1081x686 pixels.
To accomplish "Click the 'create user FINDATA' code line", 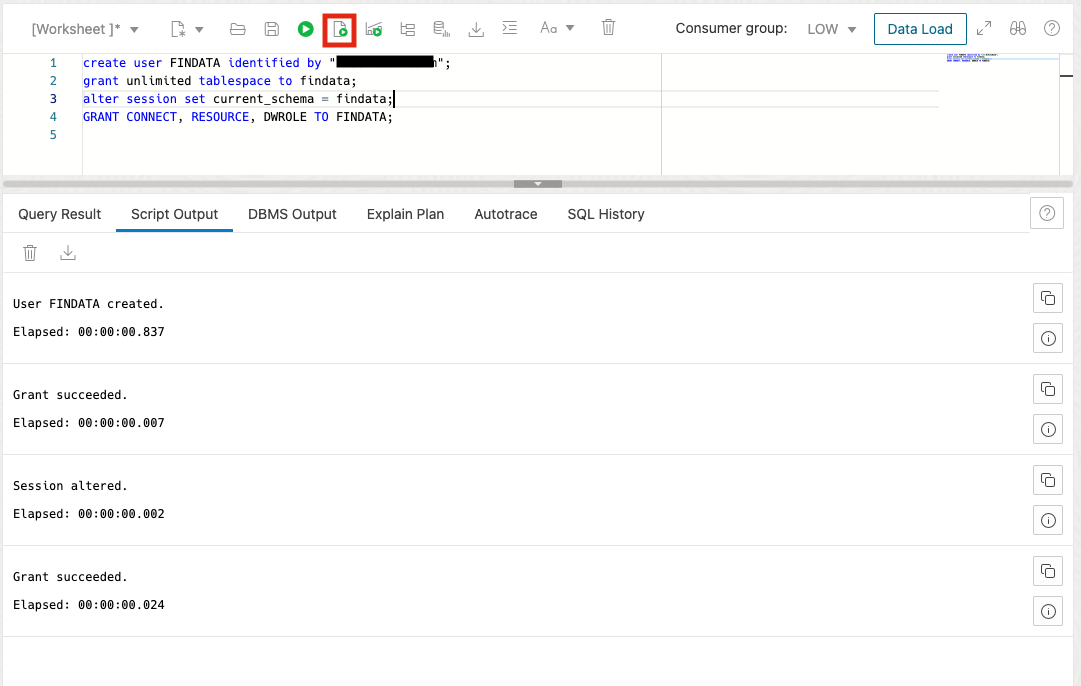I will pos(266,63).
